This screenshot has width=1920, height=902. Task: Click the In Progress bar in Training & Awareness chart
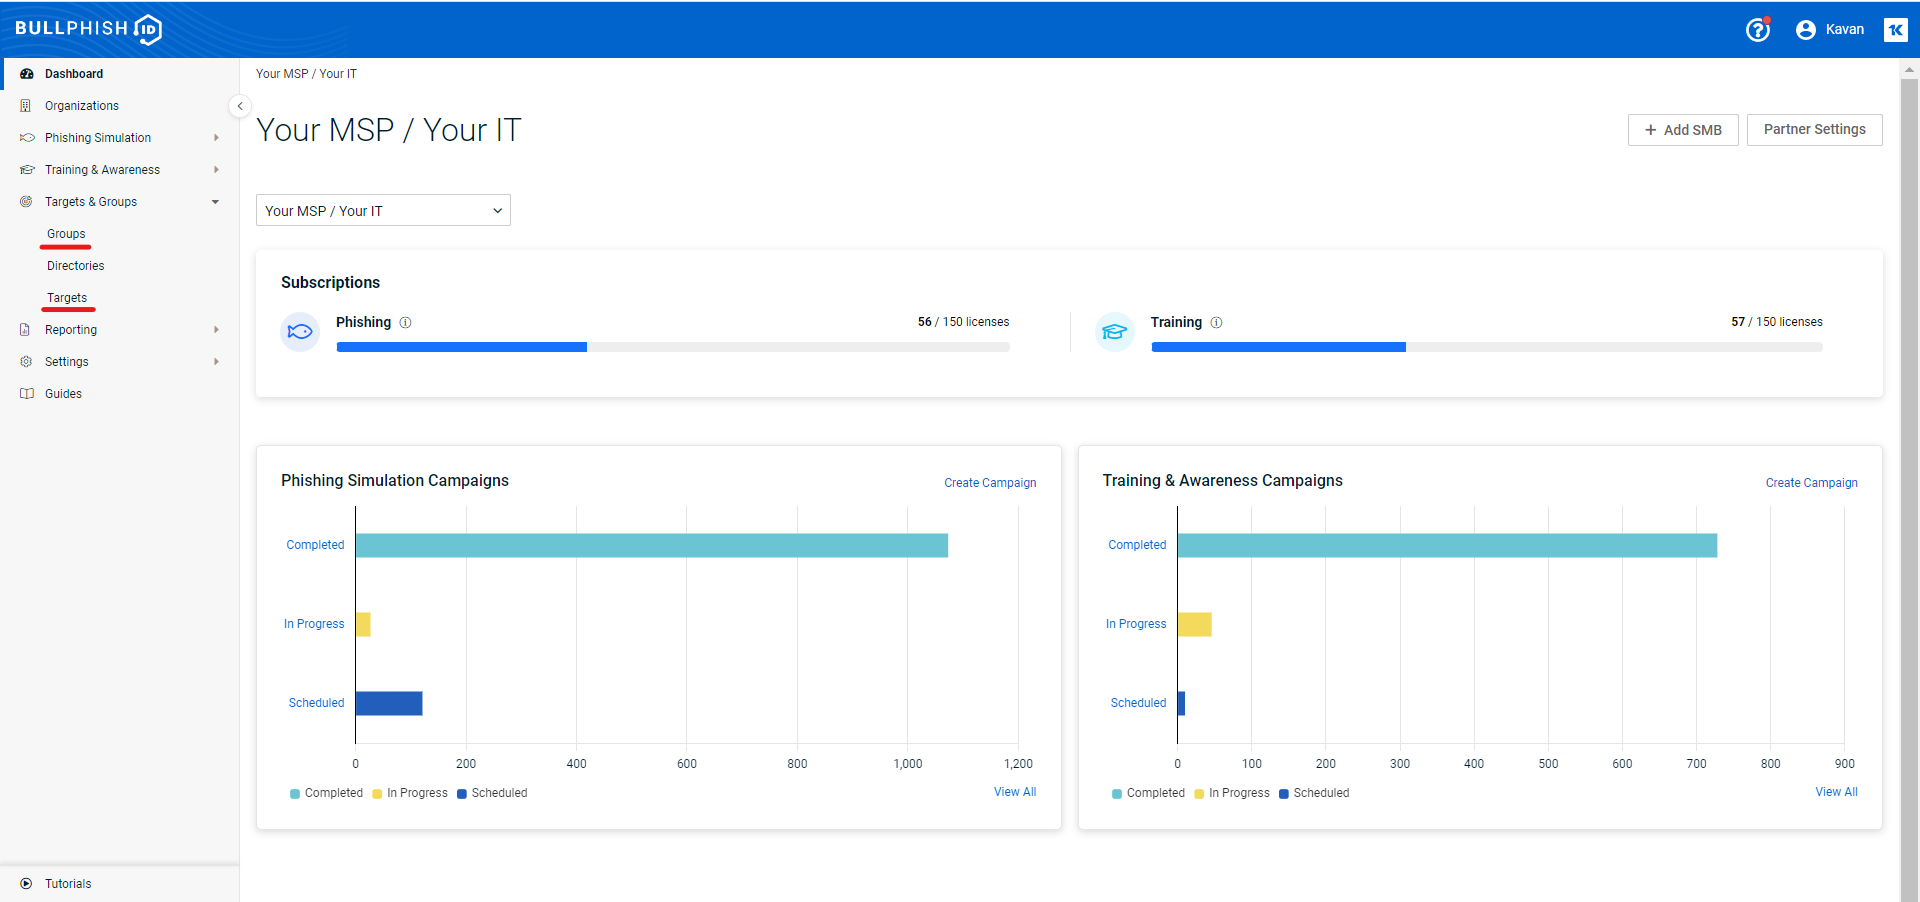[x=1195, y=624]
